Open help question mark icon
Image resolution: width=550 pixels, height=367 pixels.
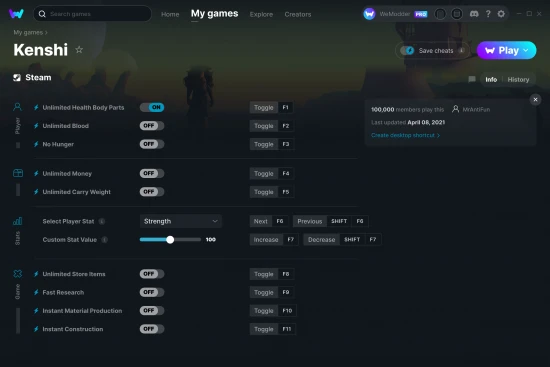(x=488, y=14)
